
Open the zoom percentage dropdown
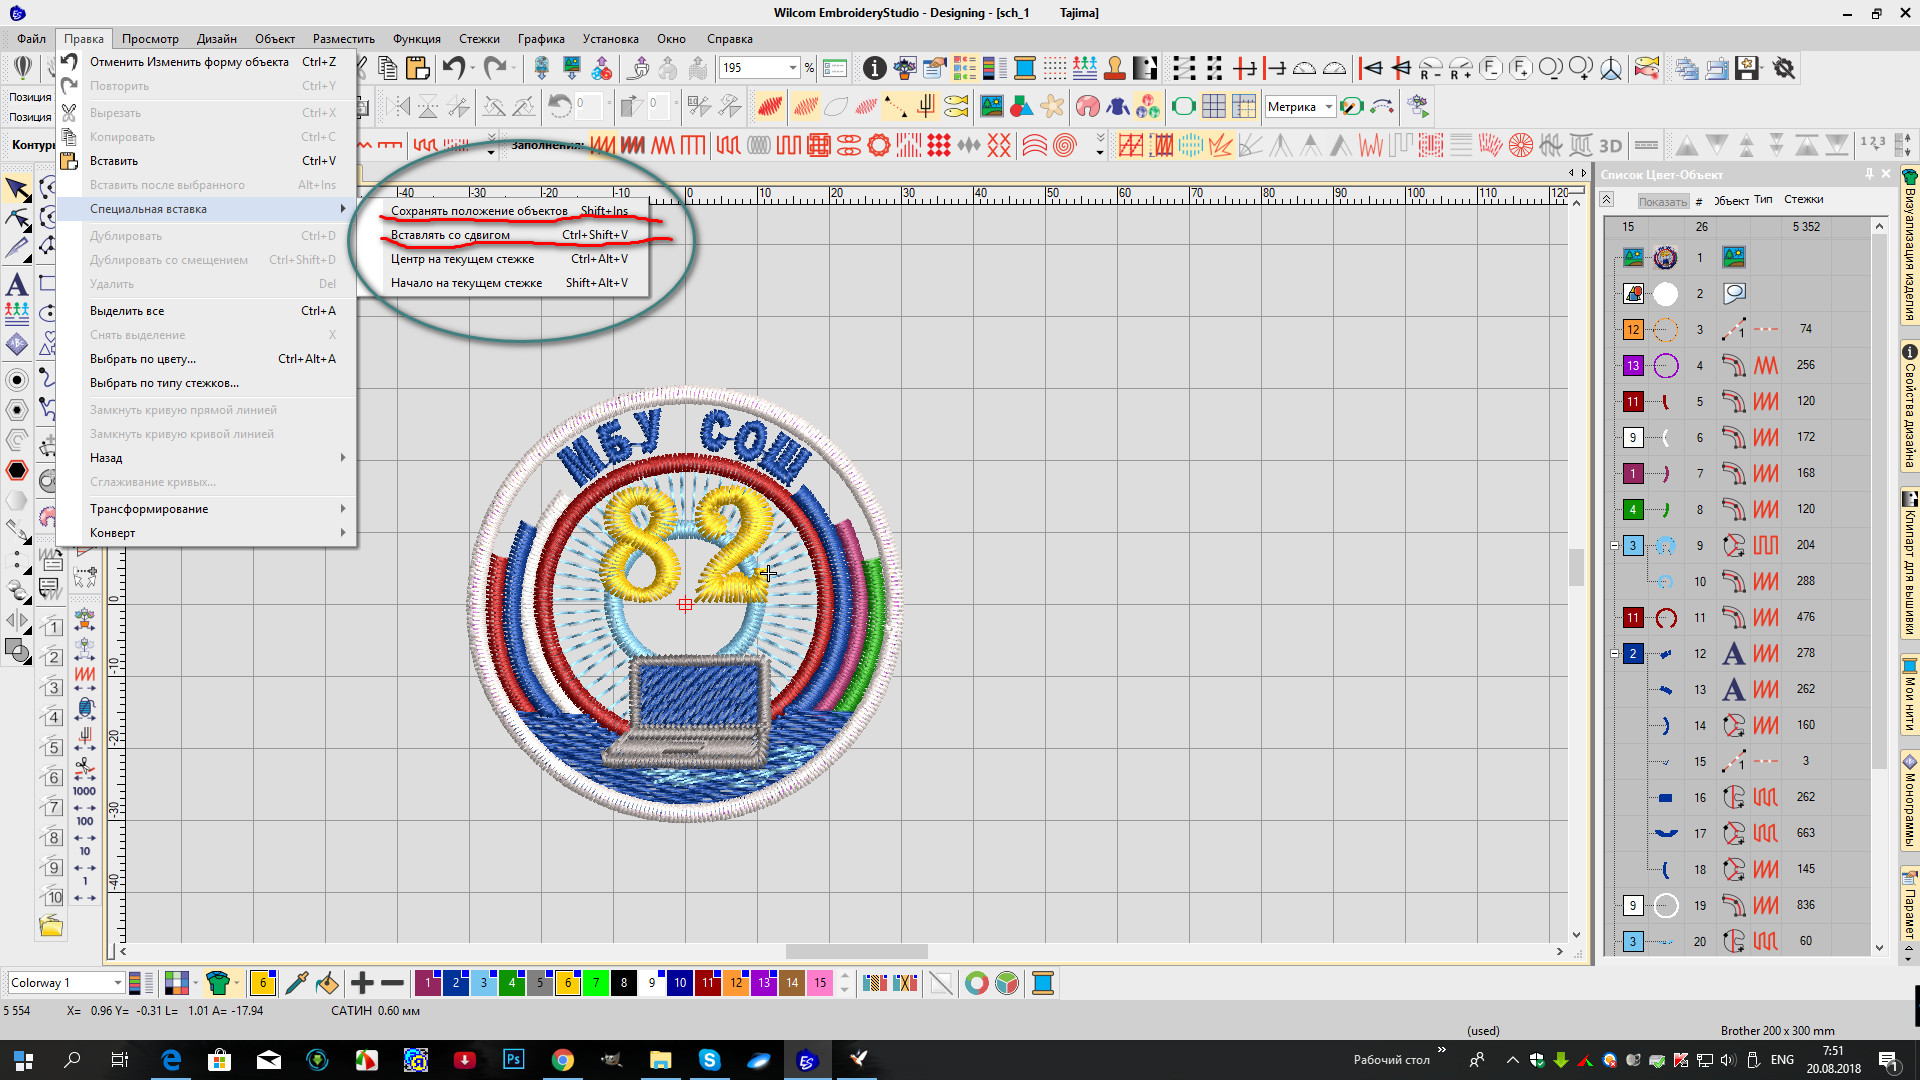click(x=793, y=68)
